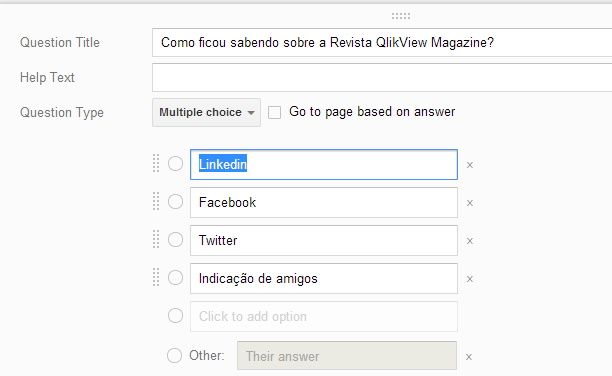This screenshot has width=612, height=376.
Task: Open the Multiple choice question type dropdown
Action: tap(206, 112)
